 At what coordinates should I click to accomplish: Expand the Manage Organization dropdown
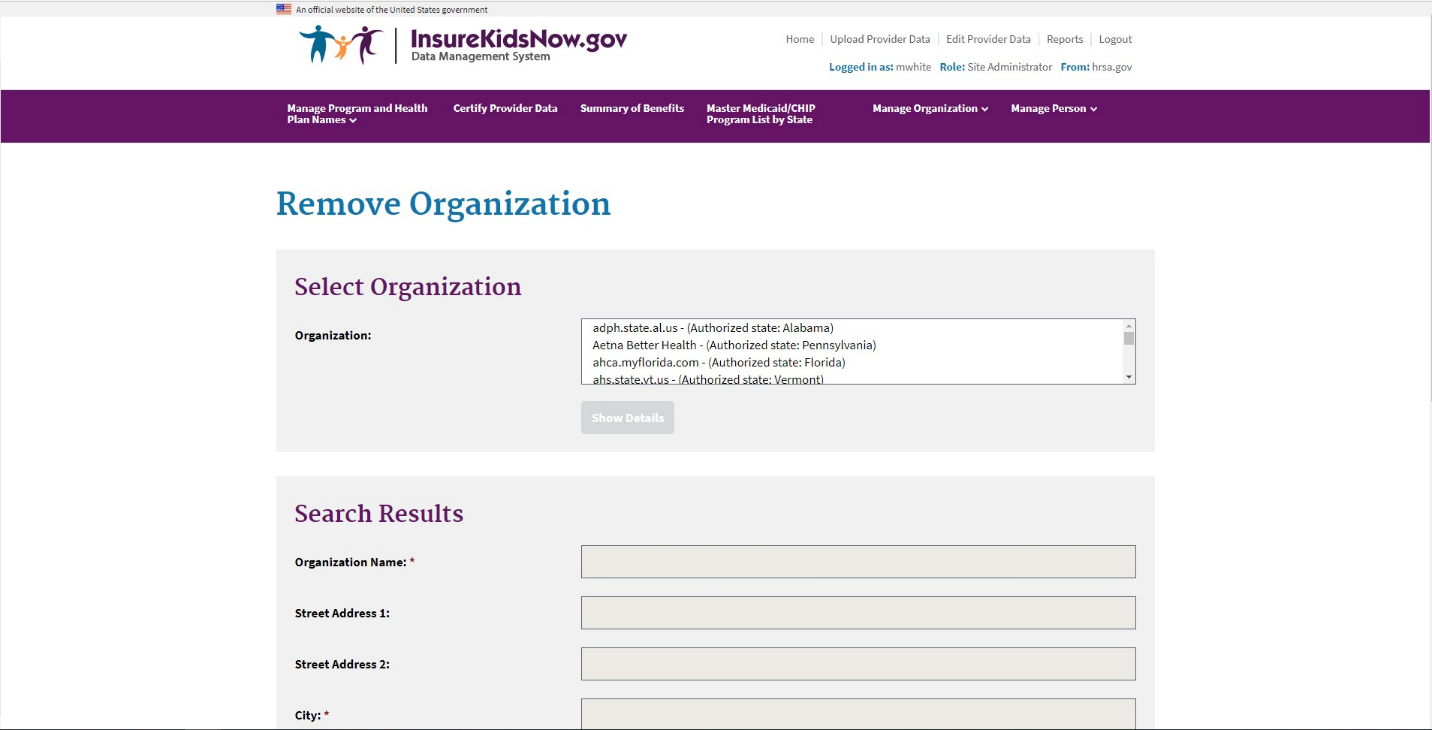(x=930, y=108)
